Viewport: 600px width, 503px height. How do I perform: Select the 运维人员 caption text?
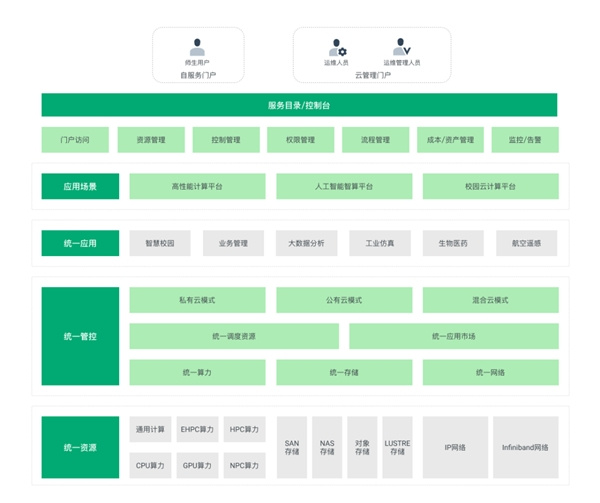[336, 63]
